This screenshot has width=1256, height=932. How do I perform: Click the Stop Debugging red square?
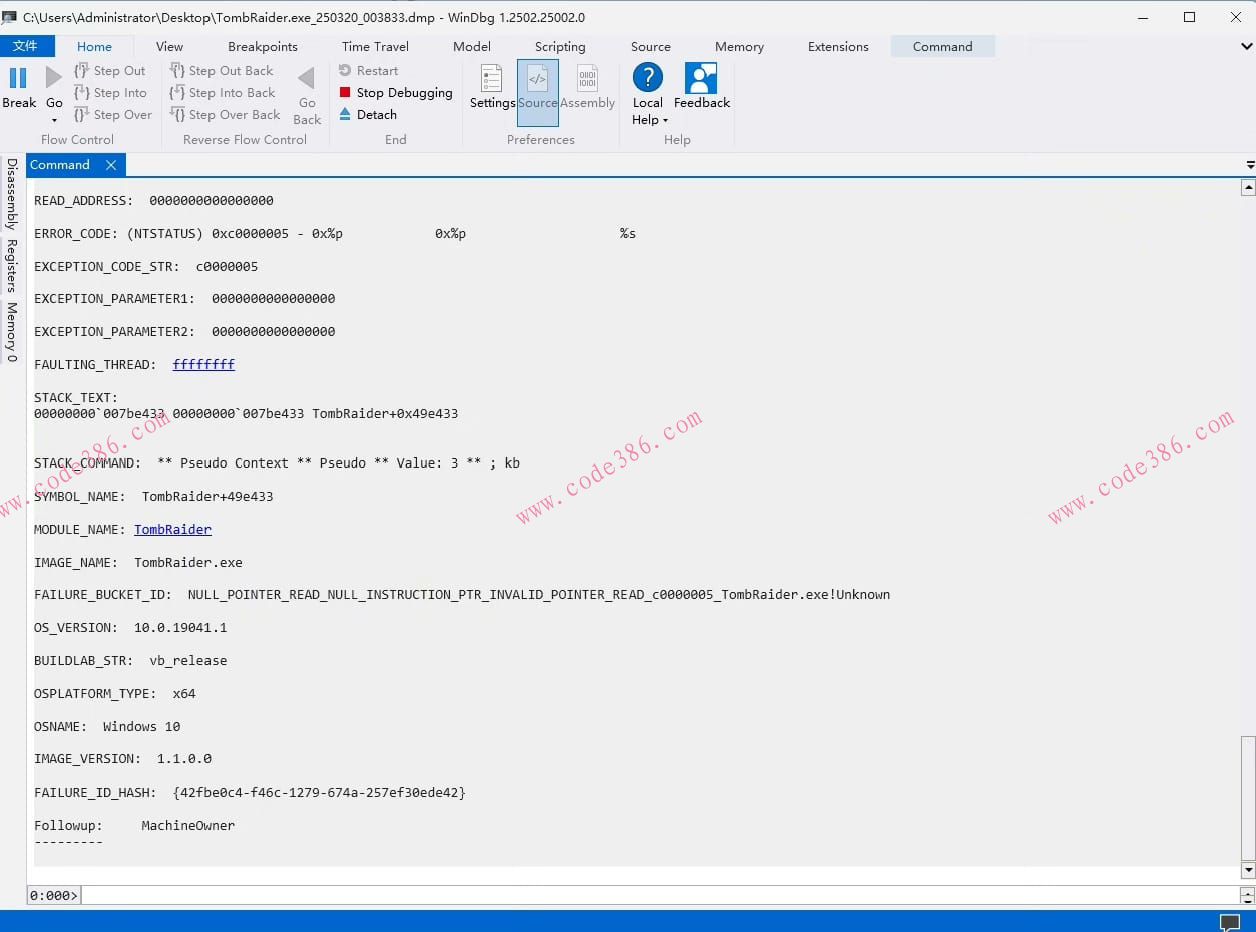pos(345,93)
